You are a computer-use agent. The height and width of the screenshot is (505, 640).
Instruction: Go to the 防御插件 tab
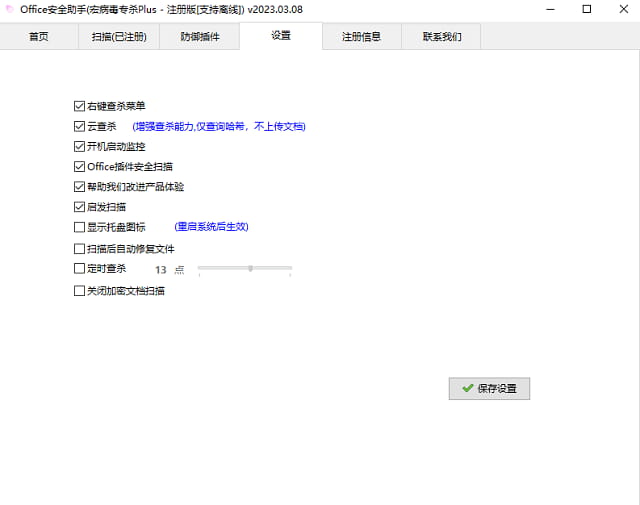[200, 37]
